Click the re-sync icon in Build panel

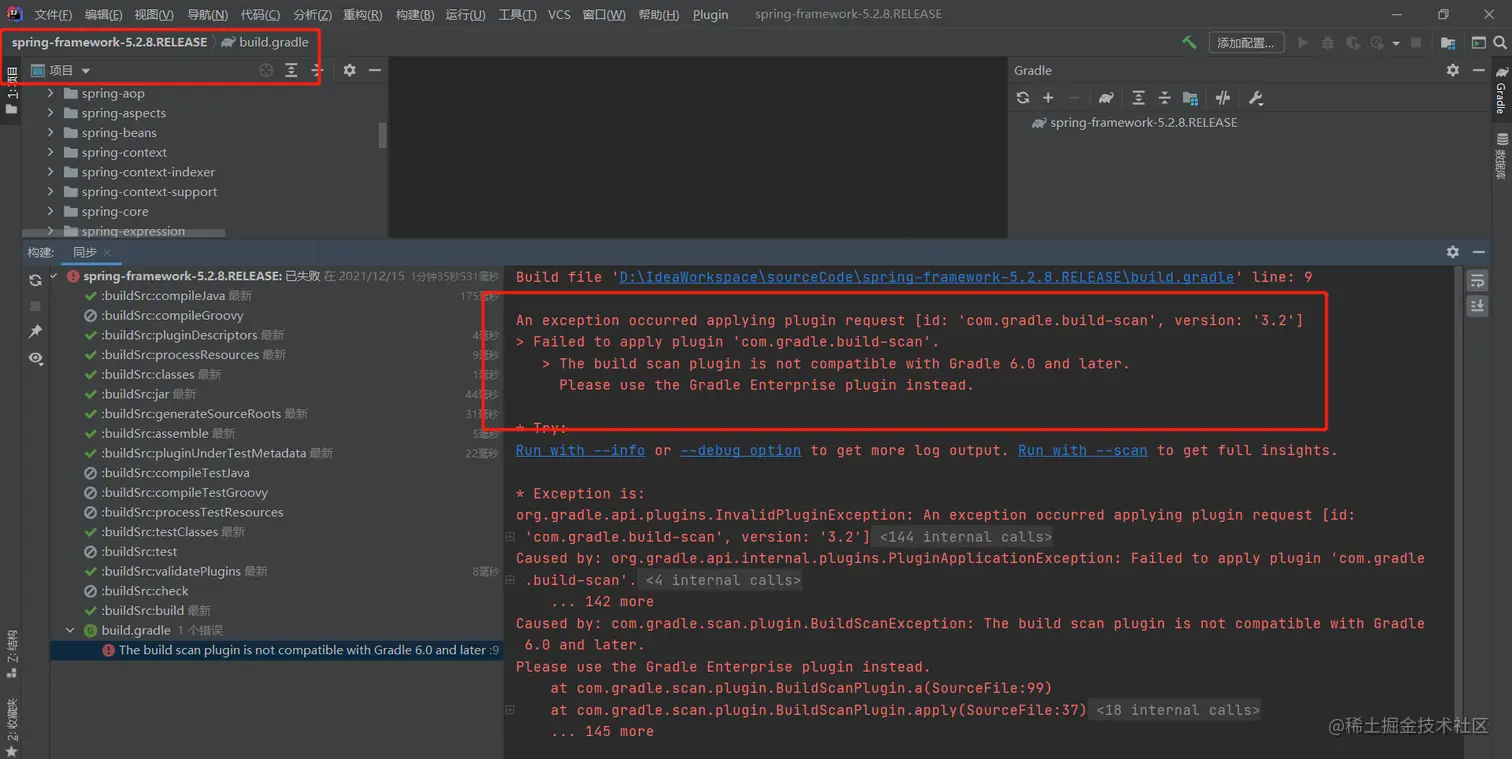click(x=36, y=280)
